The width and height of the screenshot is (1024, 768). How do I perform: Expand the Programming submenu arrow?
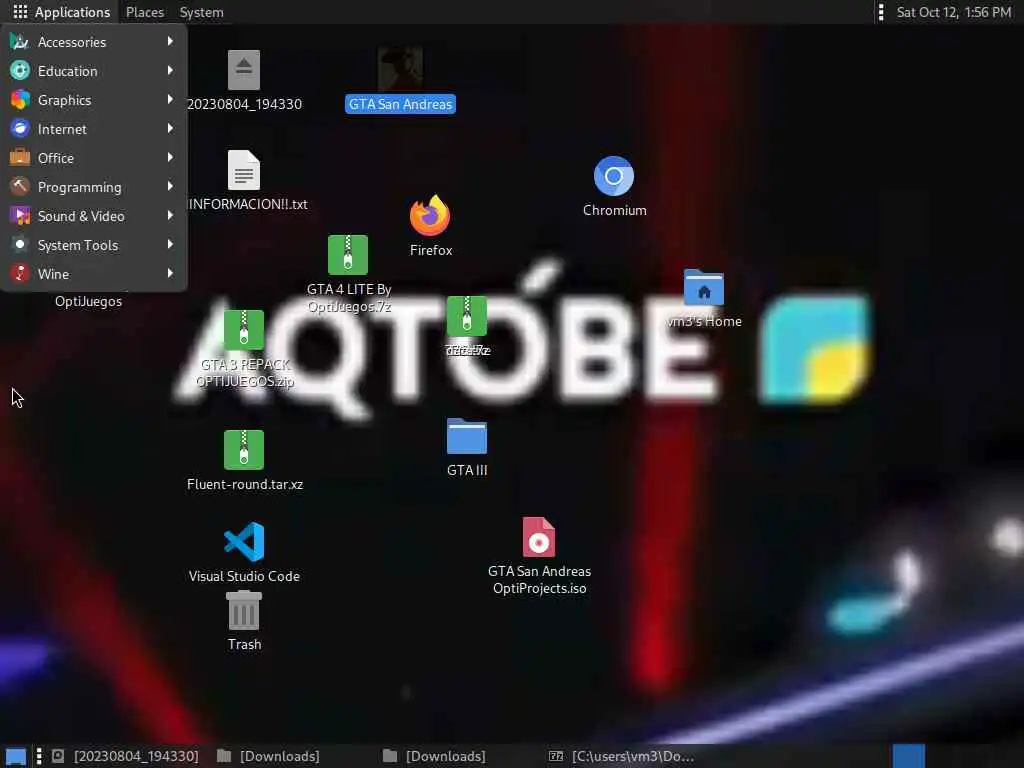coord(170,186)
